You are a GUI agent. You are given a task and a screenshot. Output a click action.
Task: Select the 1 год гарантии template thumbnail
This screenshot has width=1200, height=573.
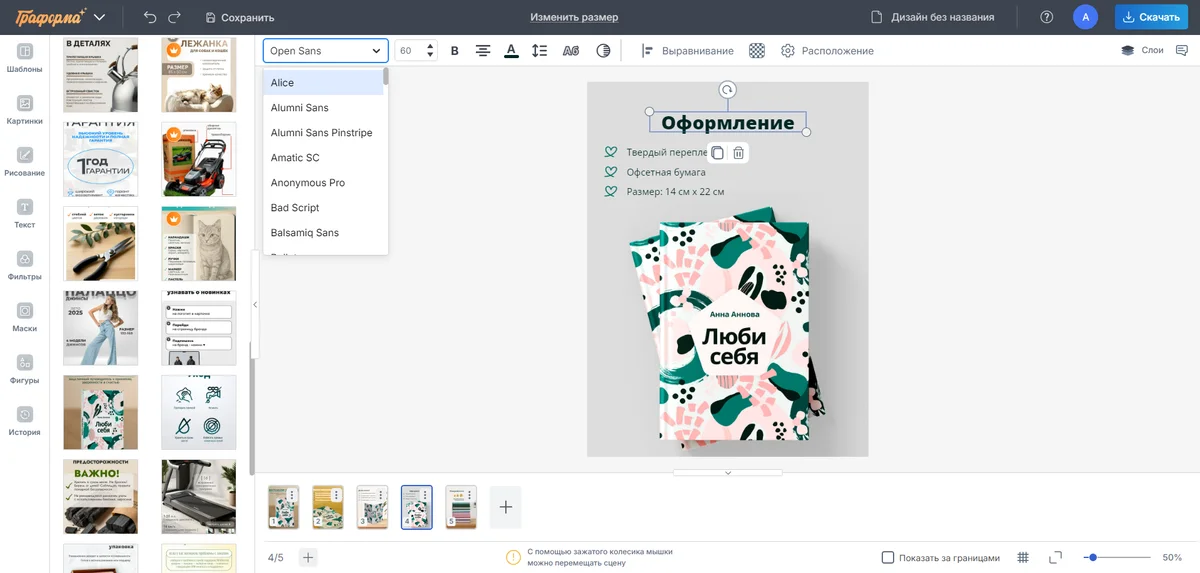(100, 160)
